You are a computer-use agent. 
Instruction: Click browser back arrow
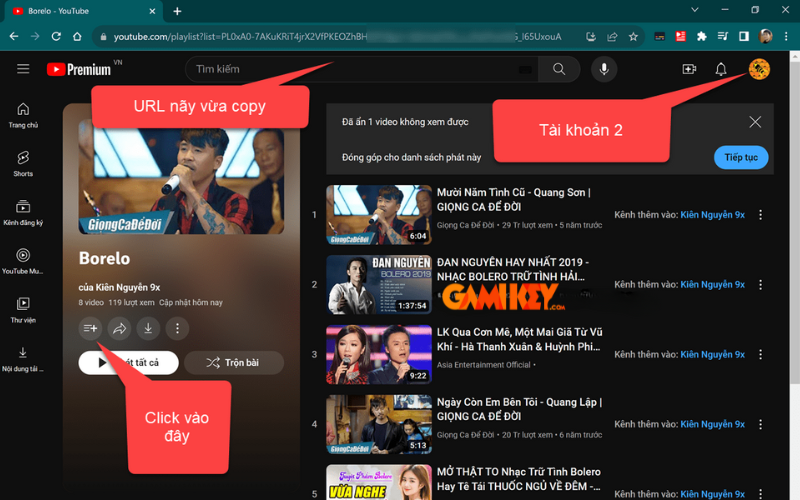pyautogui.click(x=14, y=37)
